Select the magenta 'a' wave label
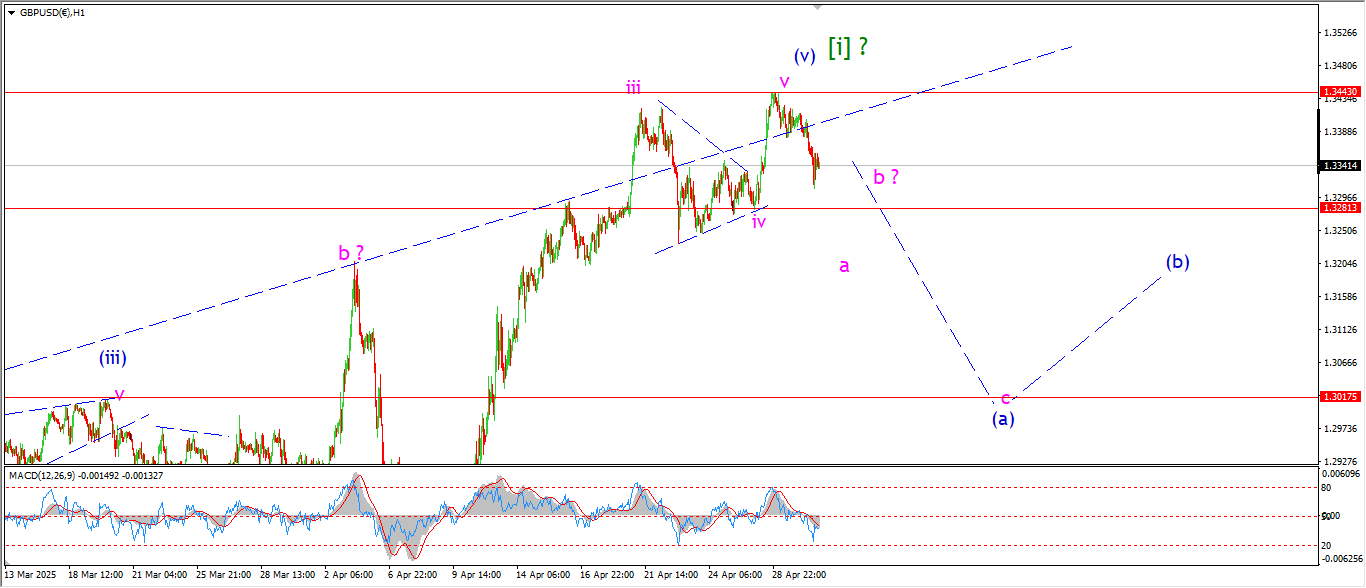1366x588 pixels. coord(844,266)
